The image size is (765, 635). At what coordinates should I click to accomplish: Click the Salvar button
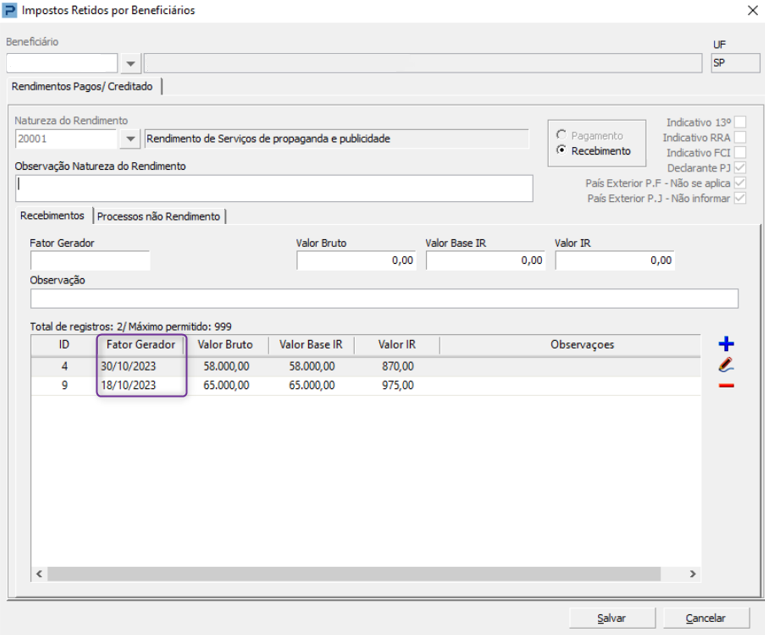click(x=611, y=618)
